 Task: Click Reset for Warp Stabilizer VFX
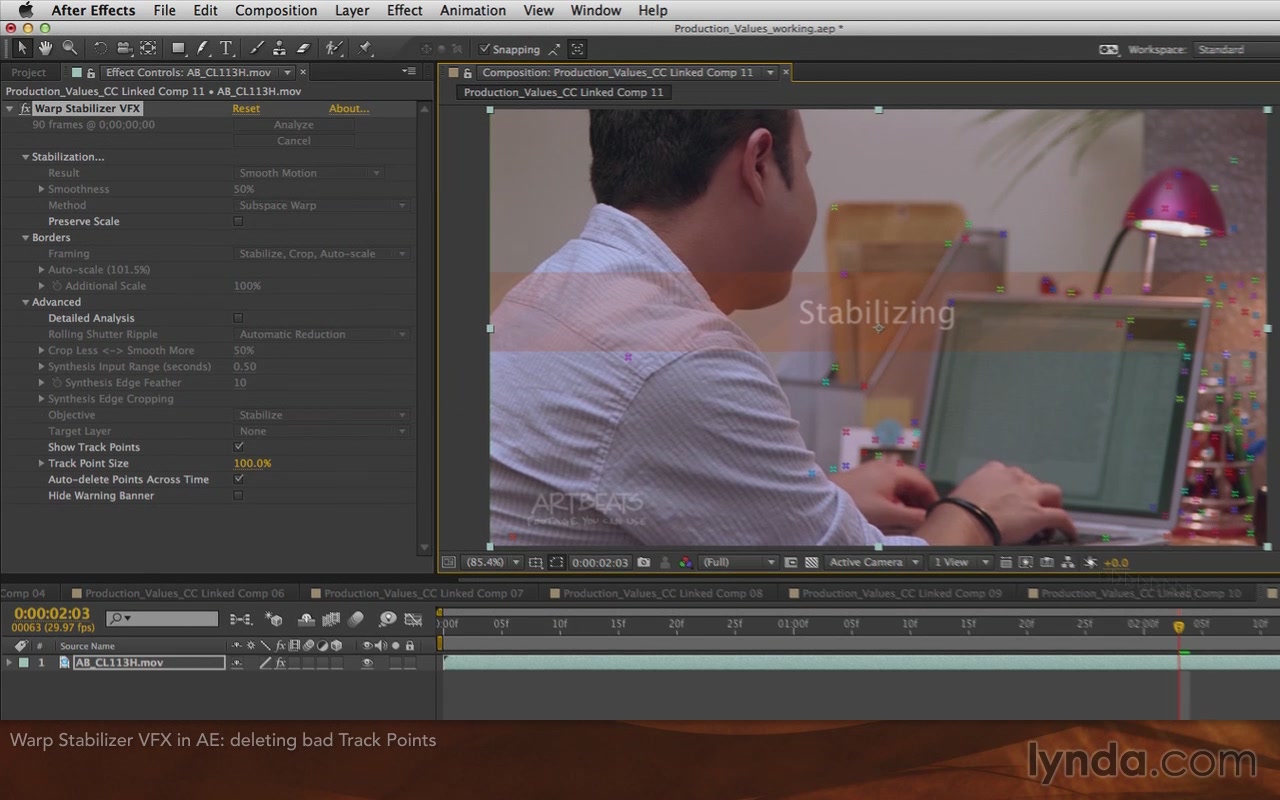[x=246, y=108]
